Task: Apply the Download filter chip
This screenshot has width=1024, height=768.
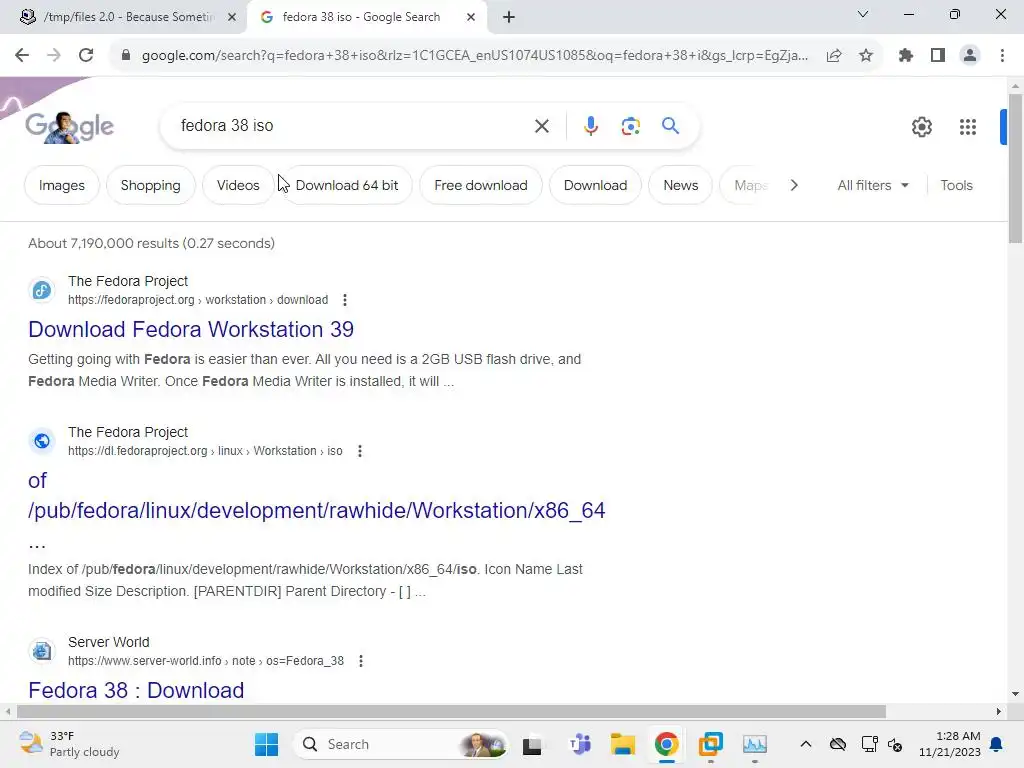Action: click(595, 185)
